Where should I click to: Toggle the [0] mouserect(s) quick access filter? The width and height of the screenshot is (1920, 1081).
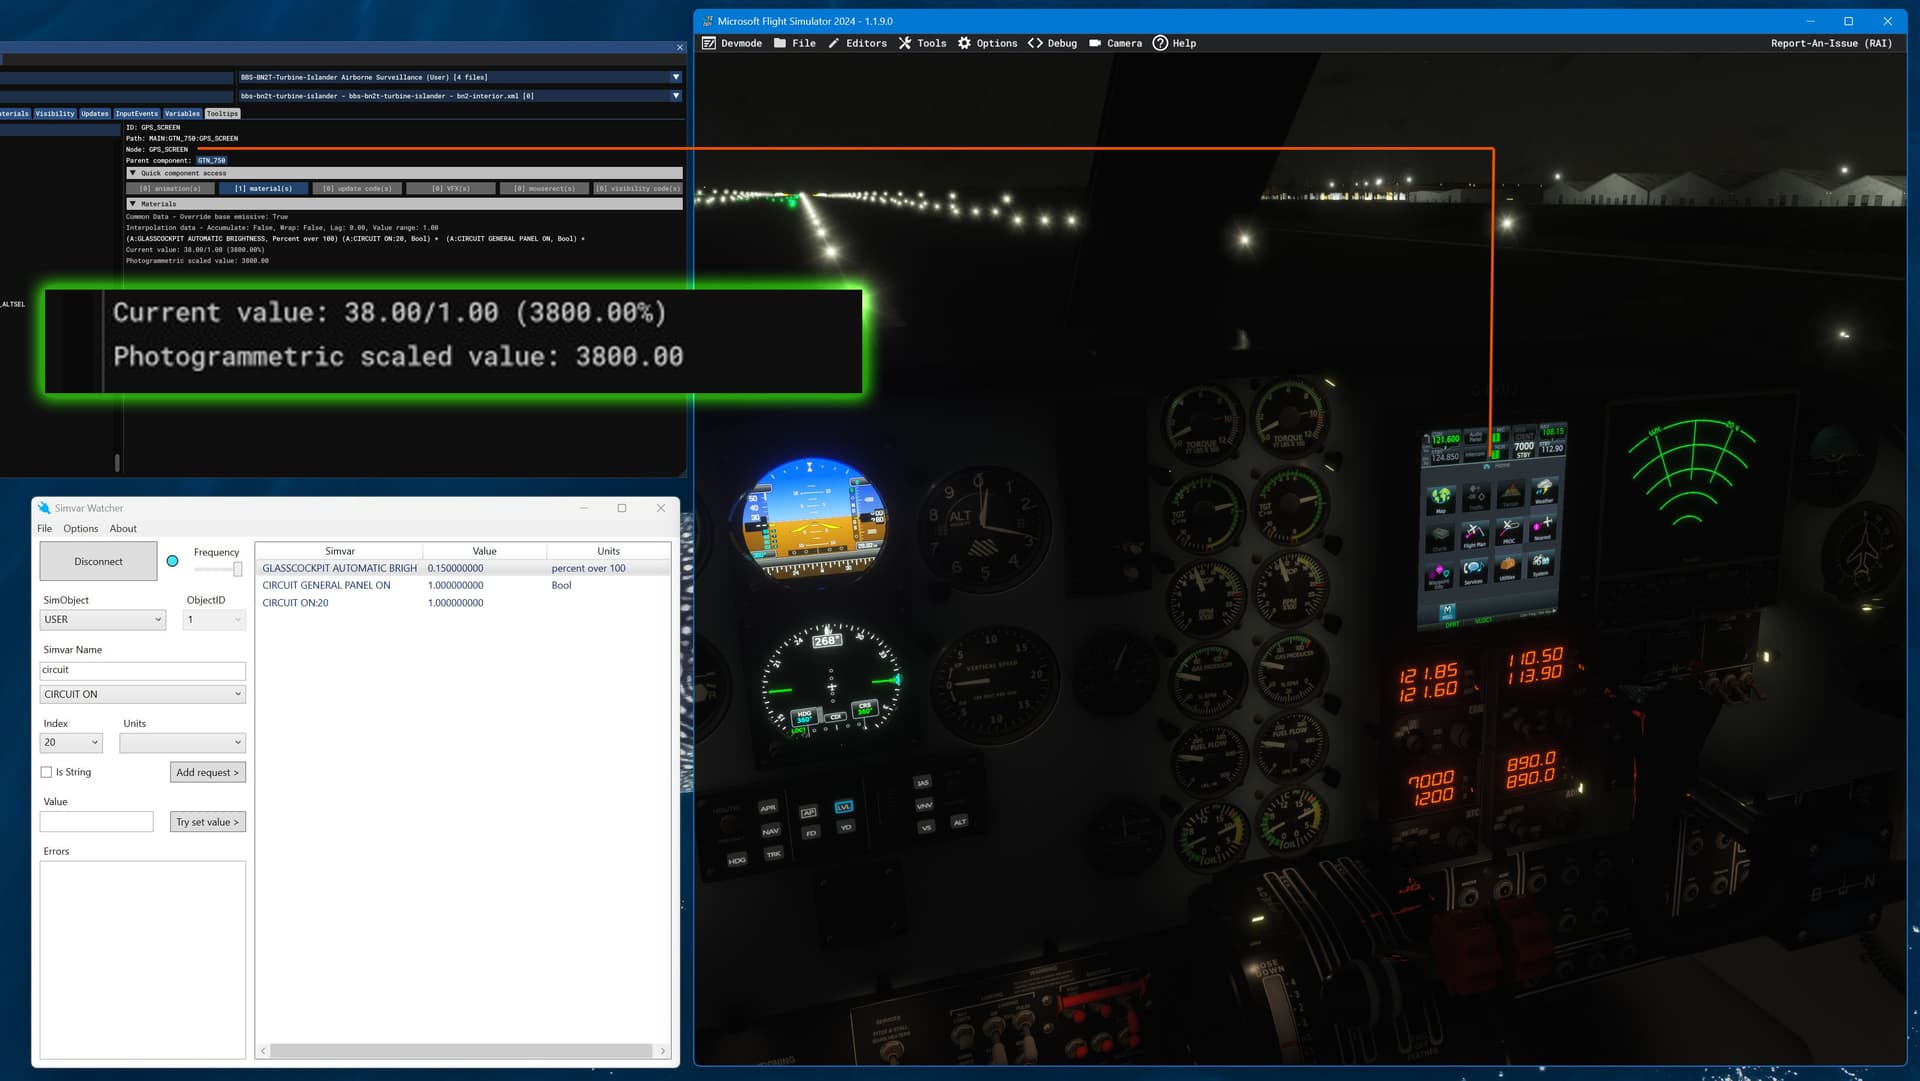click(544, 188)
